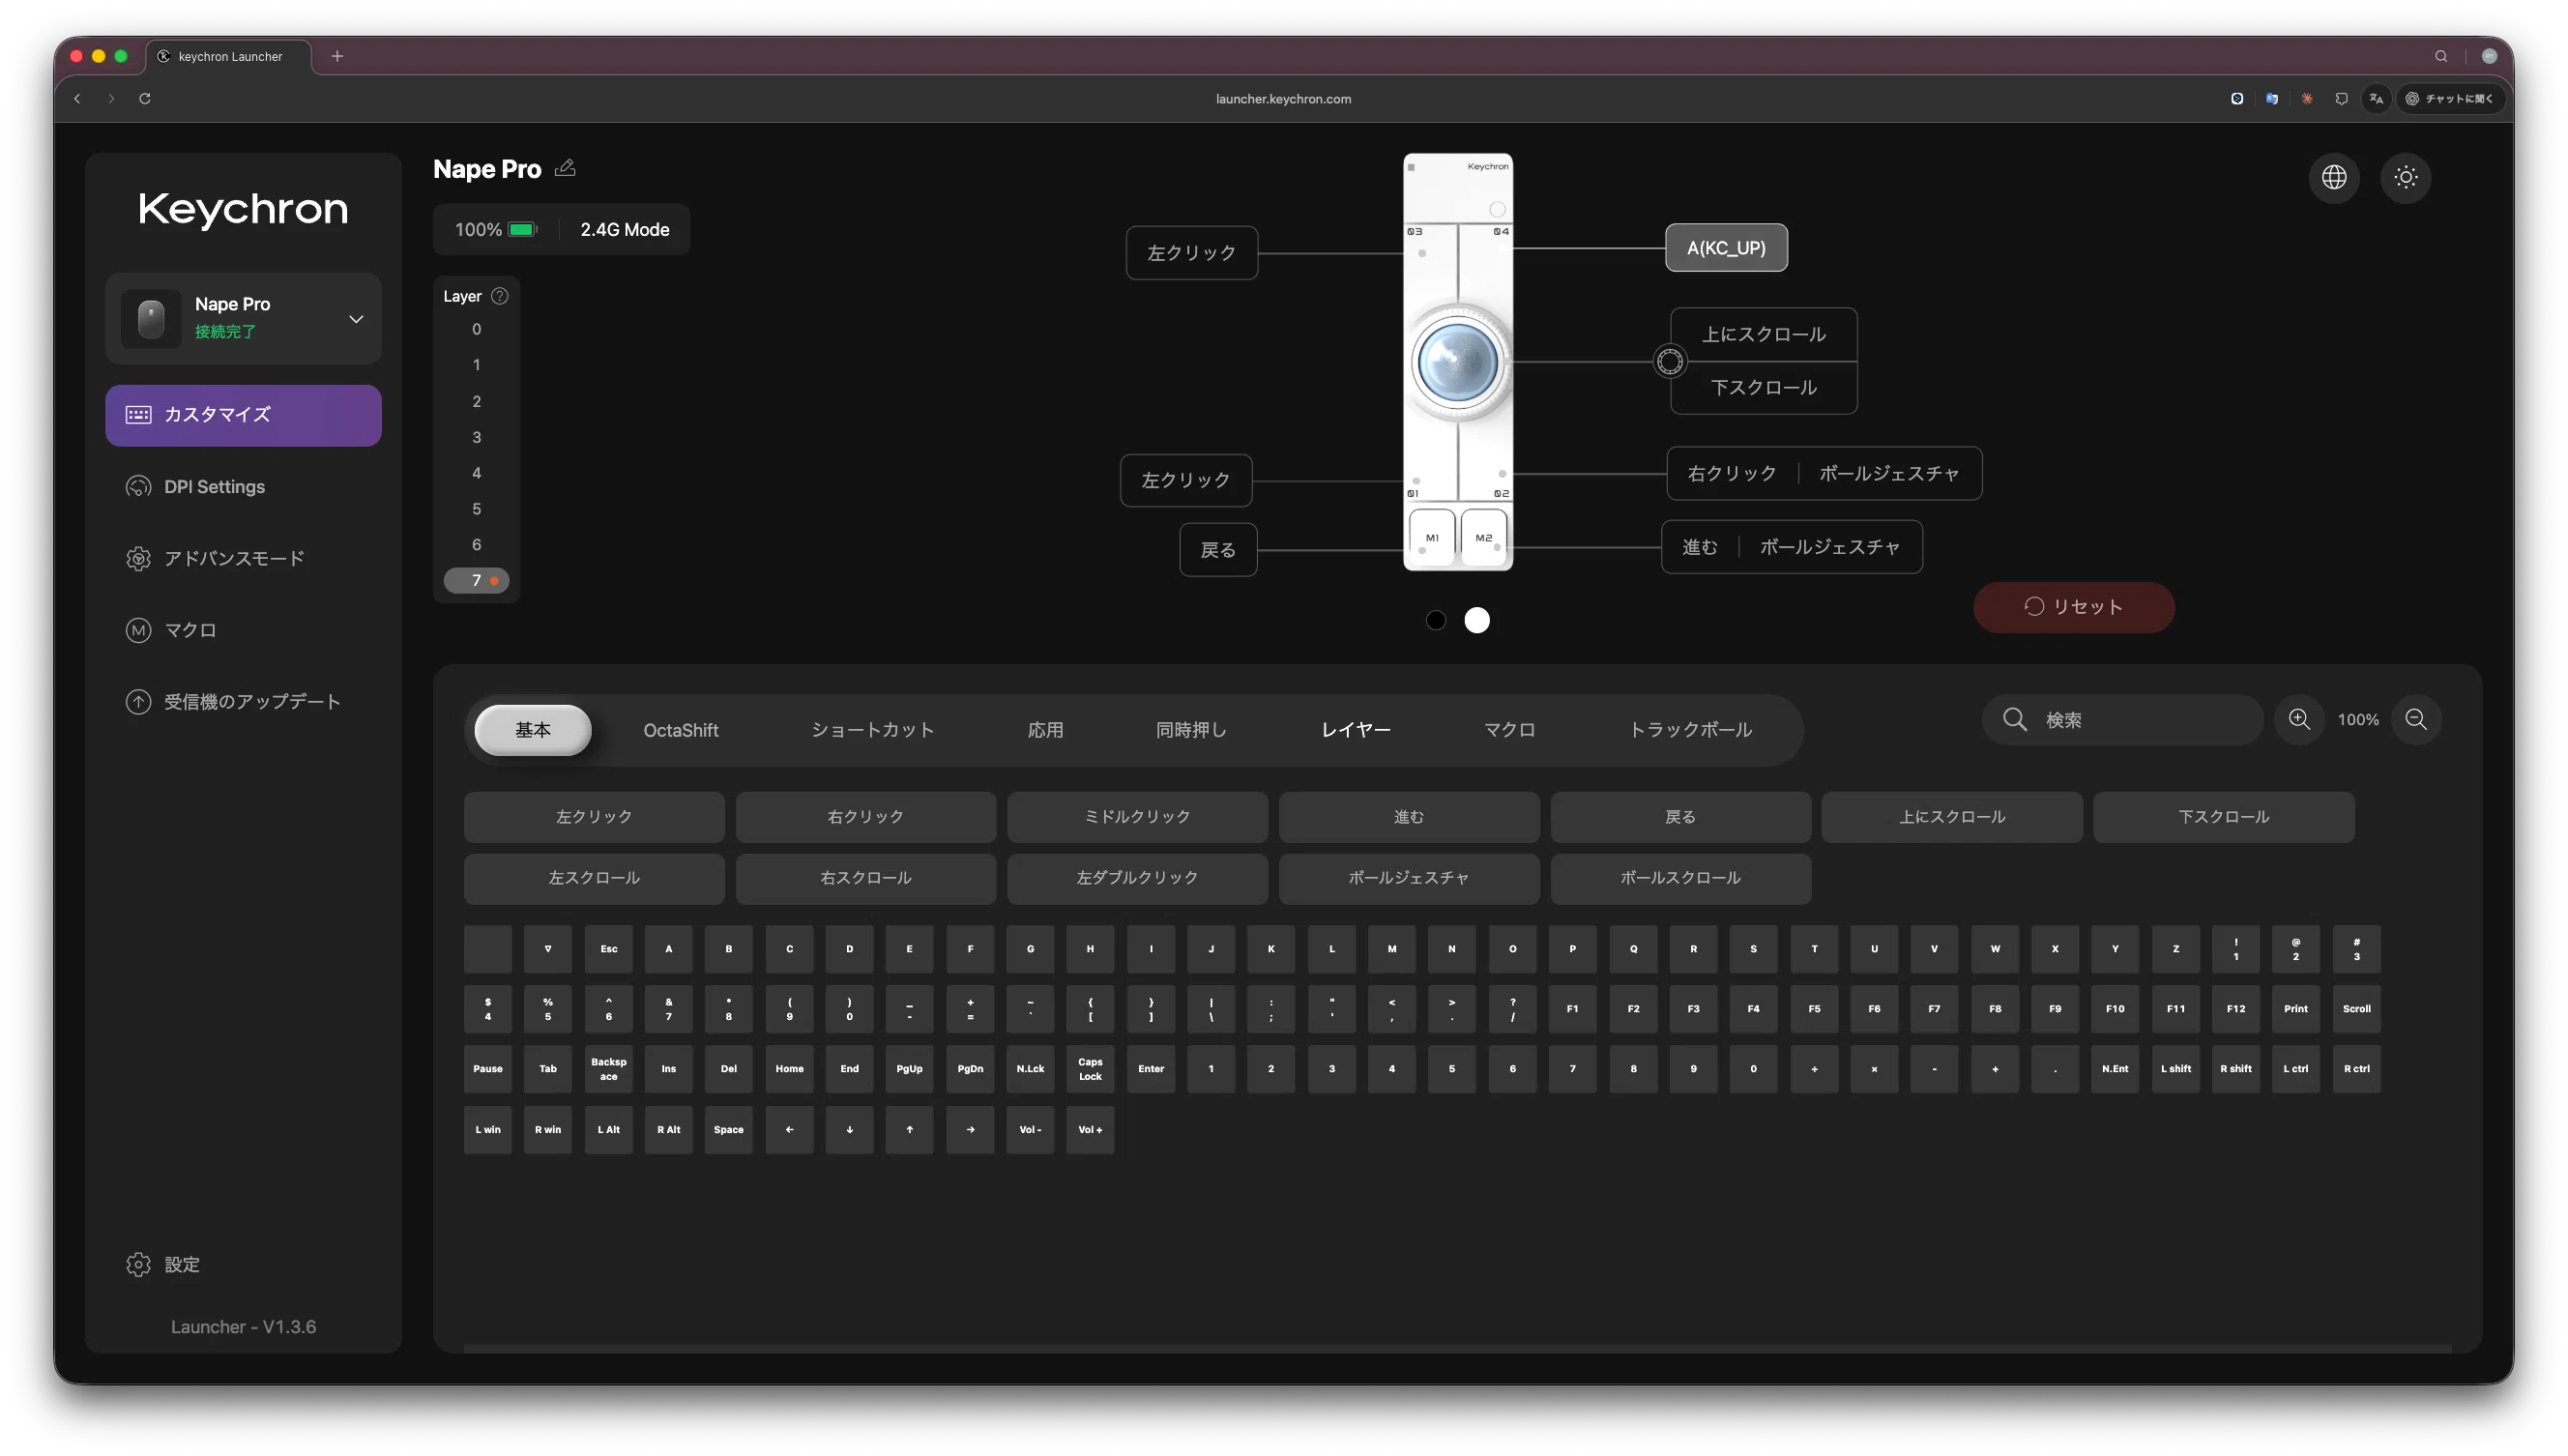Open チャットに聞く chat button
This screenshot has height=1456, width=2568.
(2450, 99)
